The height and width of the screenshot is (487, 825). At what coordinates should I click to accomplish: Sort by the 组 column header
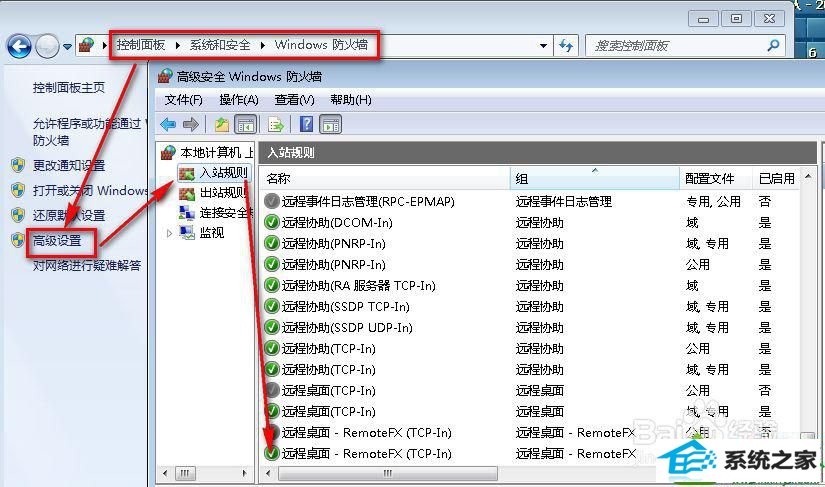pos(595,178)
